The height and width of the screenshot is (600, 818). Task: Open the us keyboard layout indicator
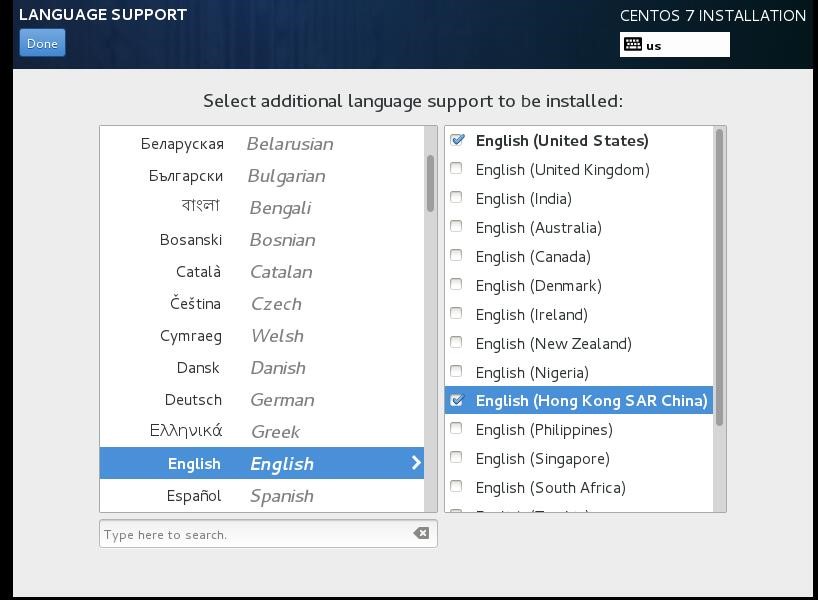pos(674,45)
